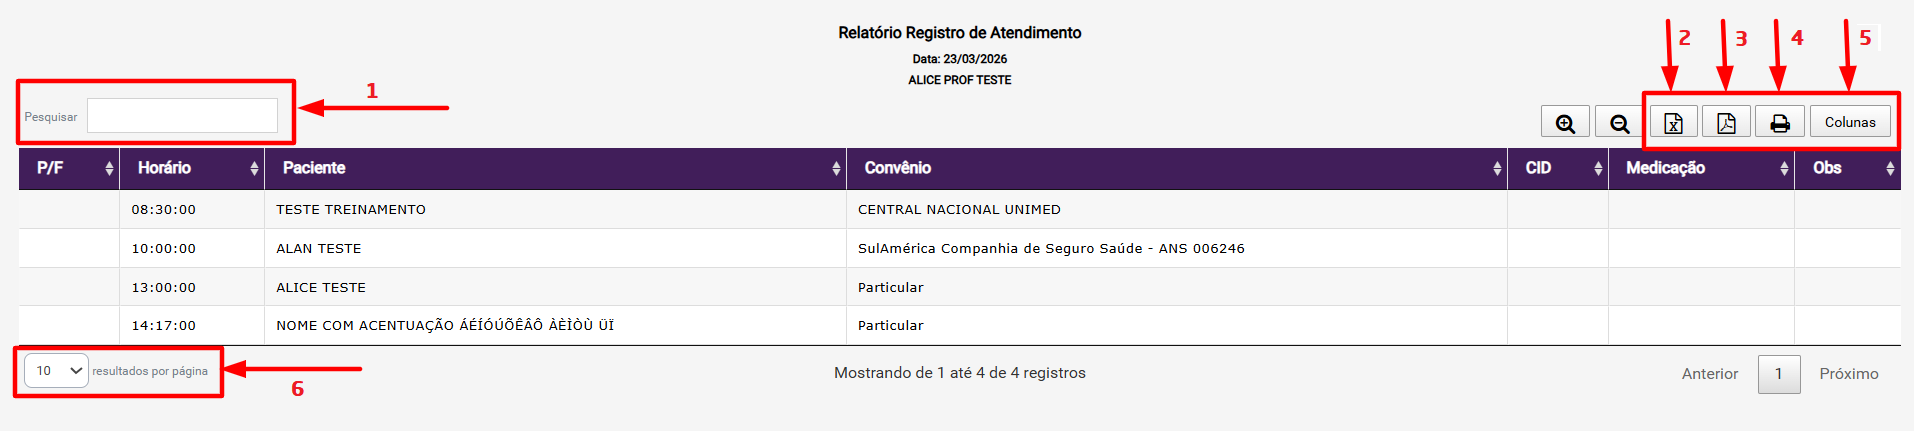Open the results per page dropdown

tap(57, 371)
